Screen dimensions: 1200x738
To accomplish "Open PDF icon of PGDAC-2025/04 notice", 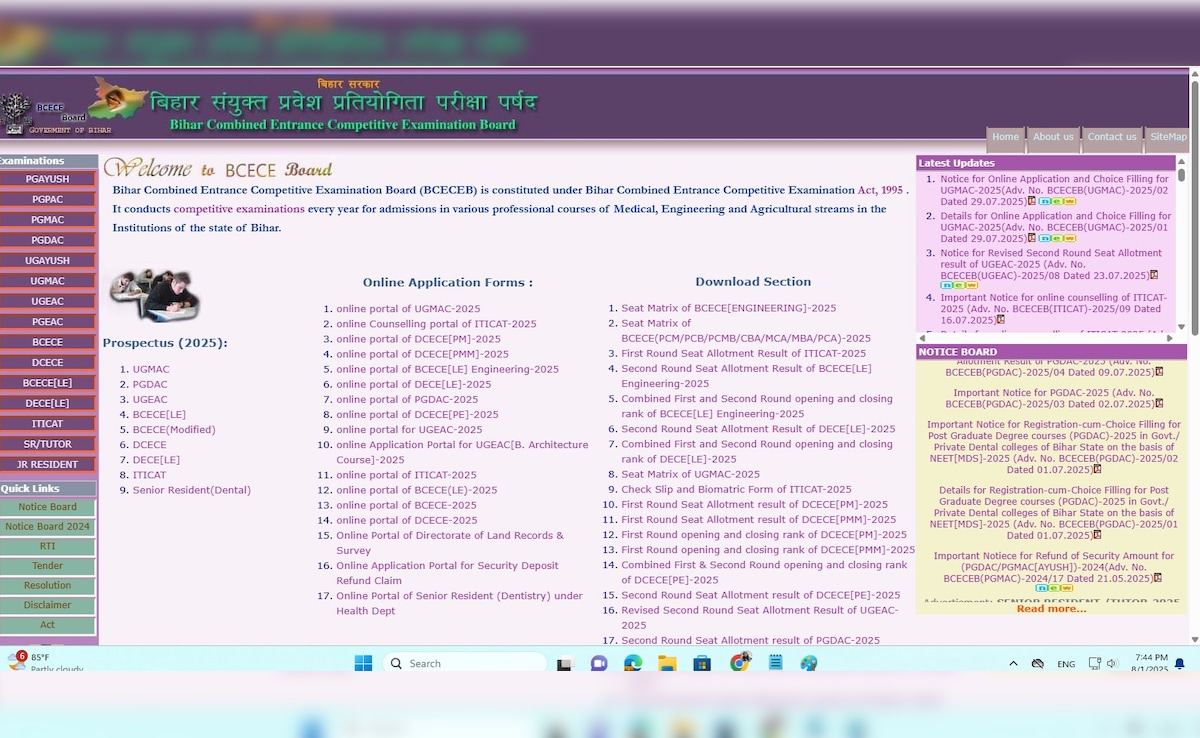I will (x=1160, y=371).
